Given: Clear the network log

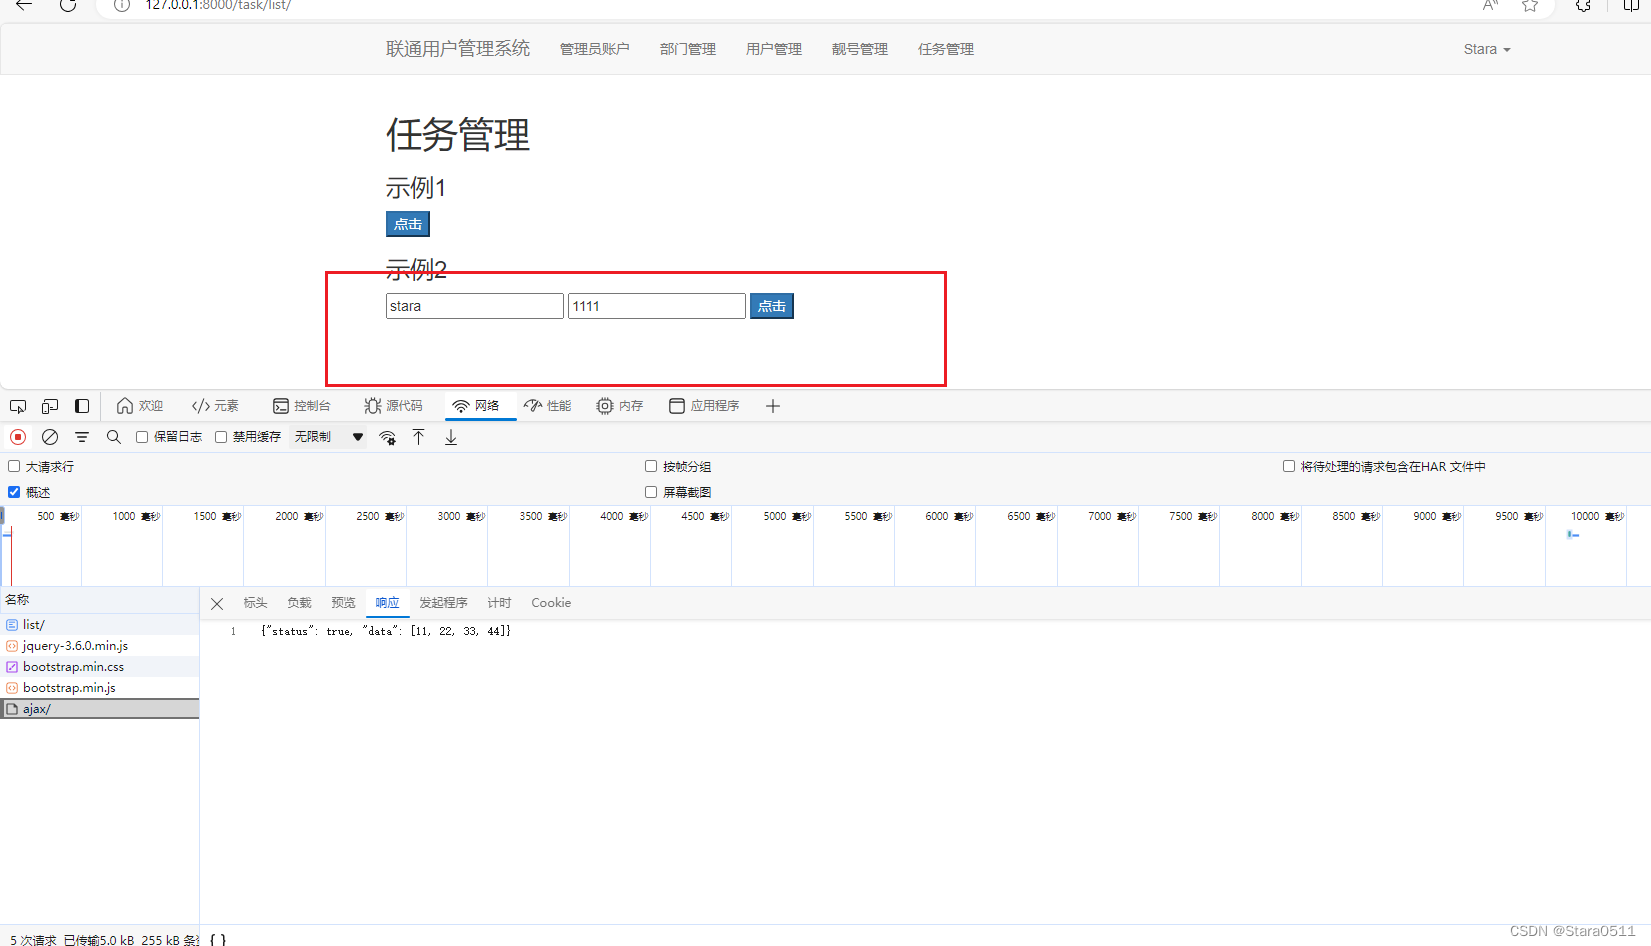Looking at the screenshot, I should tap(50, 437).
